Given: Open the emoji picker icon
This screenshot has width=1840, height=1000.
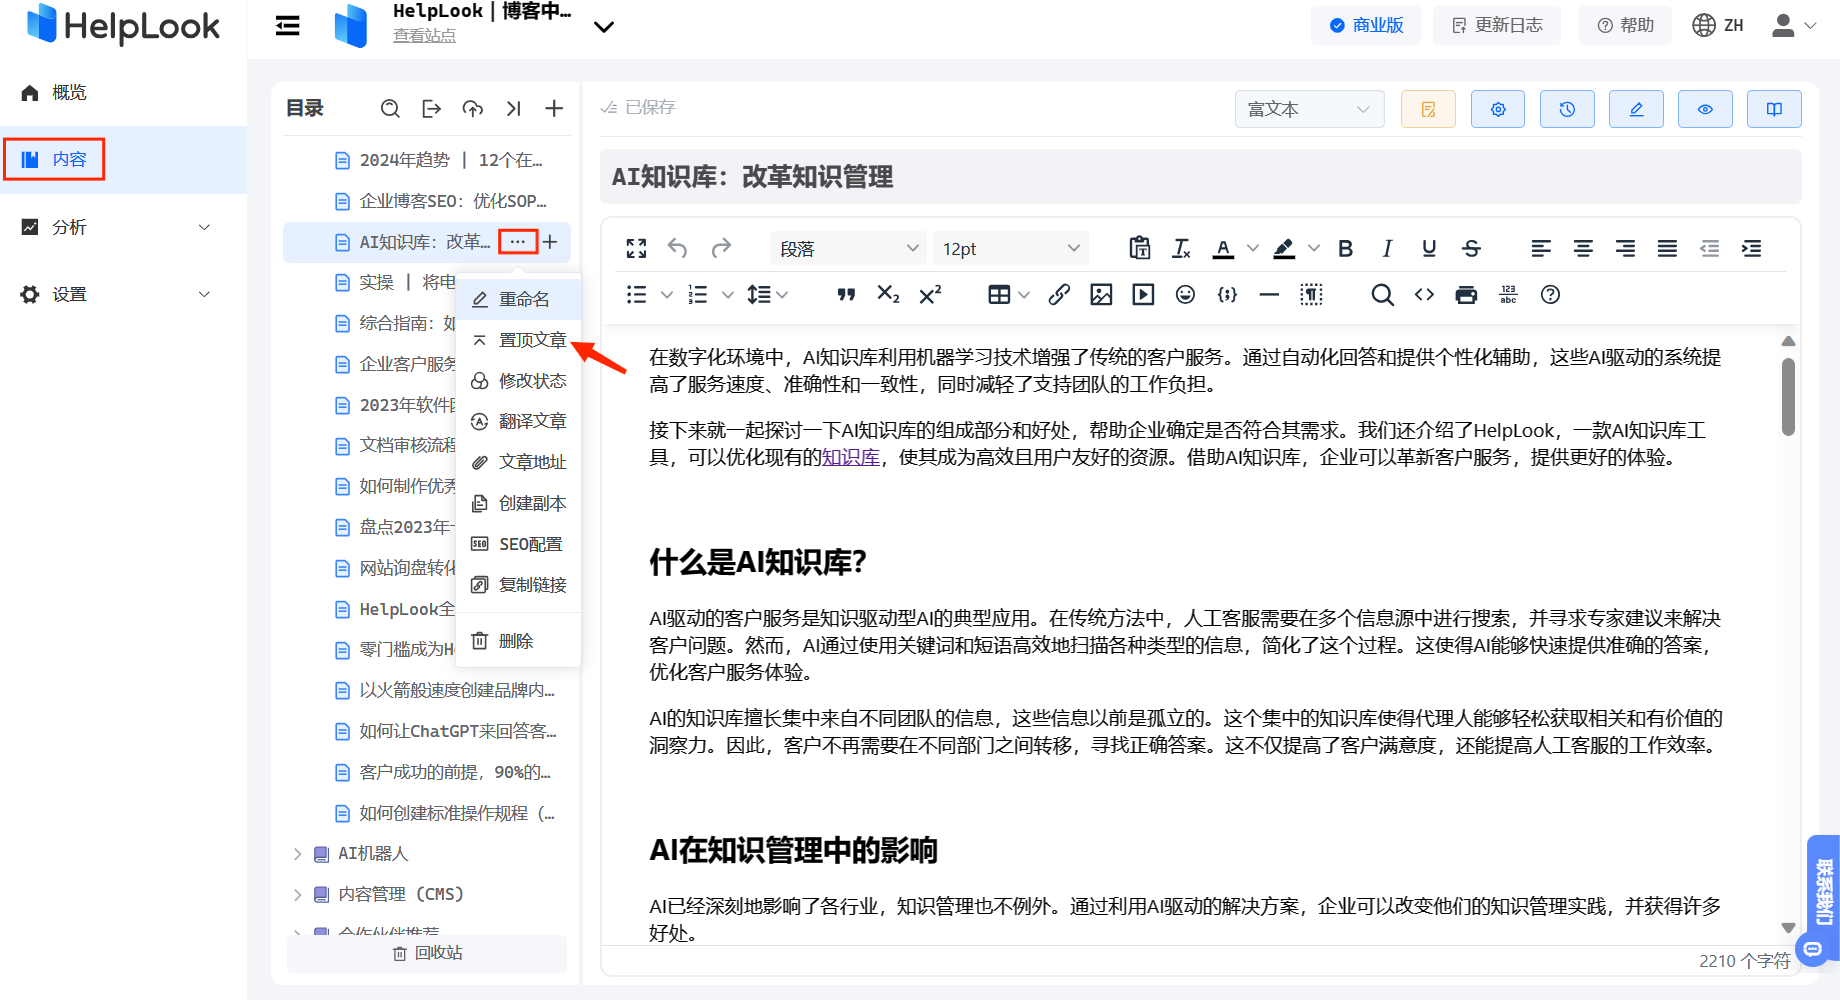Looking at the screenshot, I should pos(1185,295).
